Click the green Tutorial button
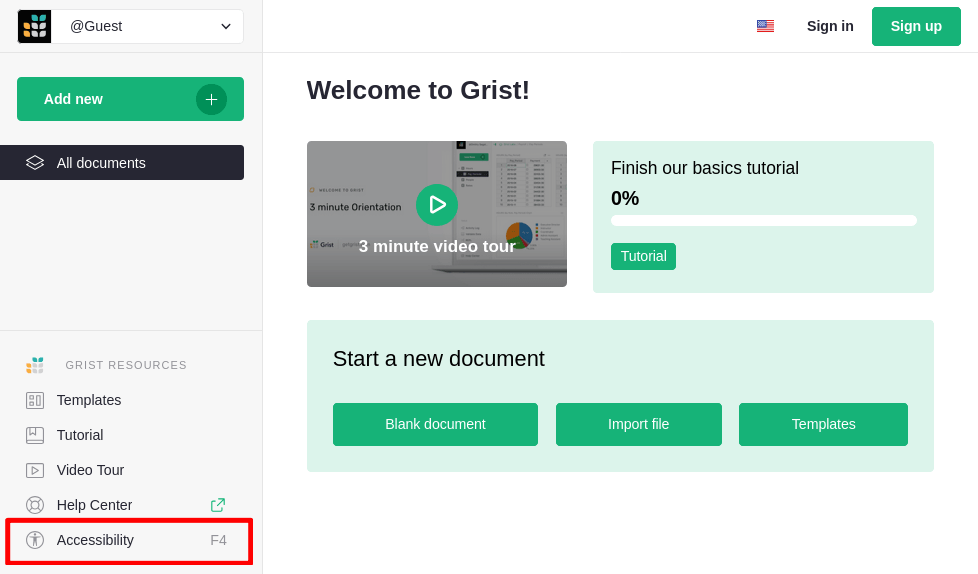Image resolution: width=978 pixels, height=574 pixels. (x=644, y=256)
